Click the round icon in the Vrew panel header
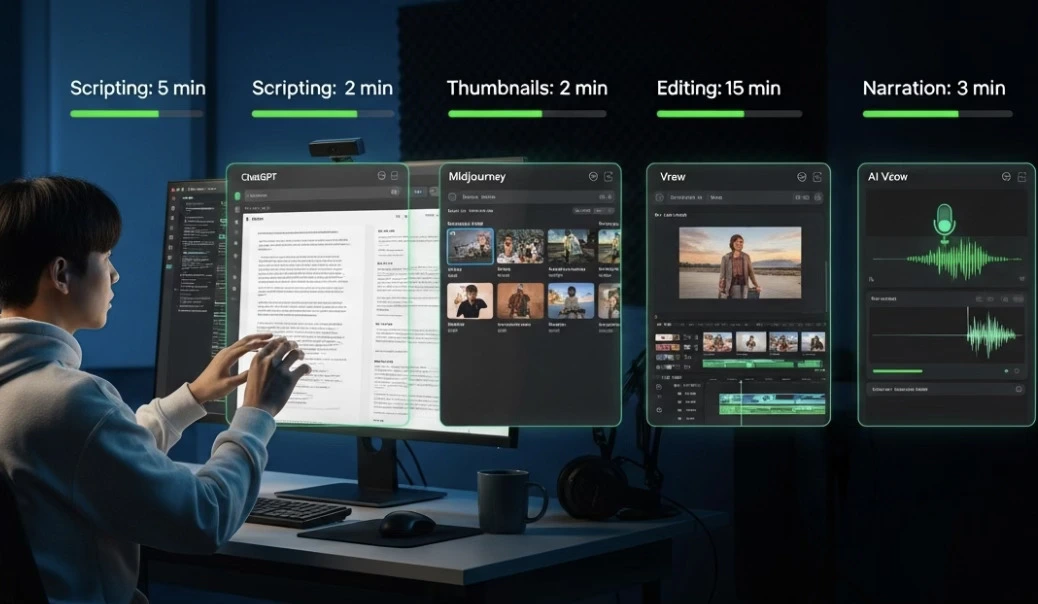1038x604 pixels. coord(802,177)
